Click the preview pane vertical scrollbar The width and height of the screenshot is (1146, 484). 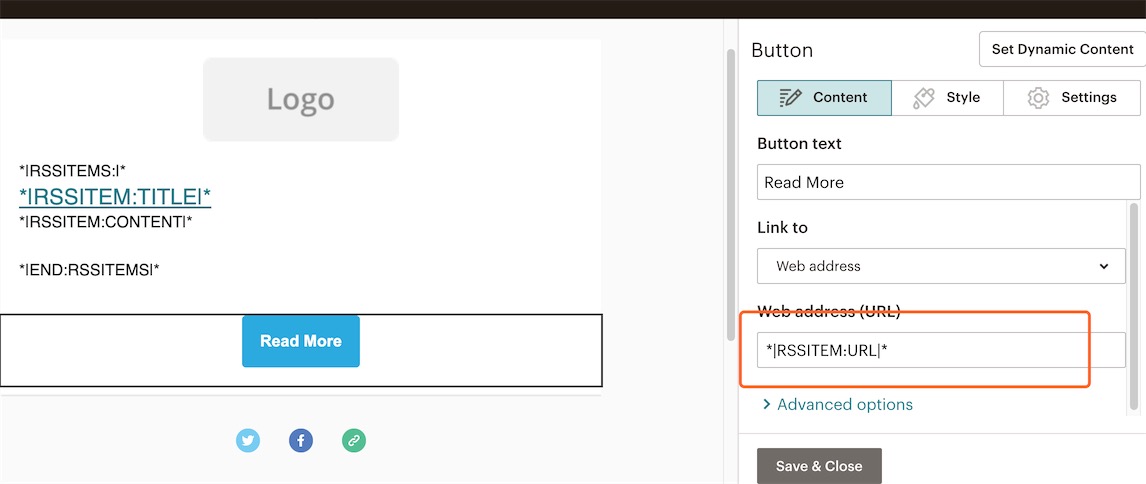(x=731, y=196)
